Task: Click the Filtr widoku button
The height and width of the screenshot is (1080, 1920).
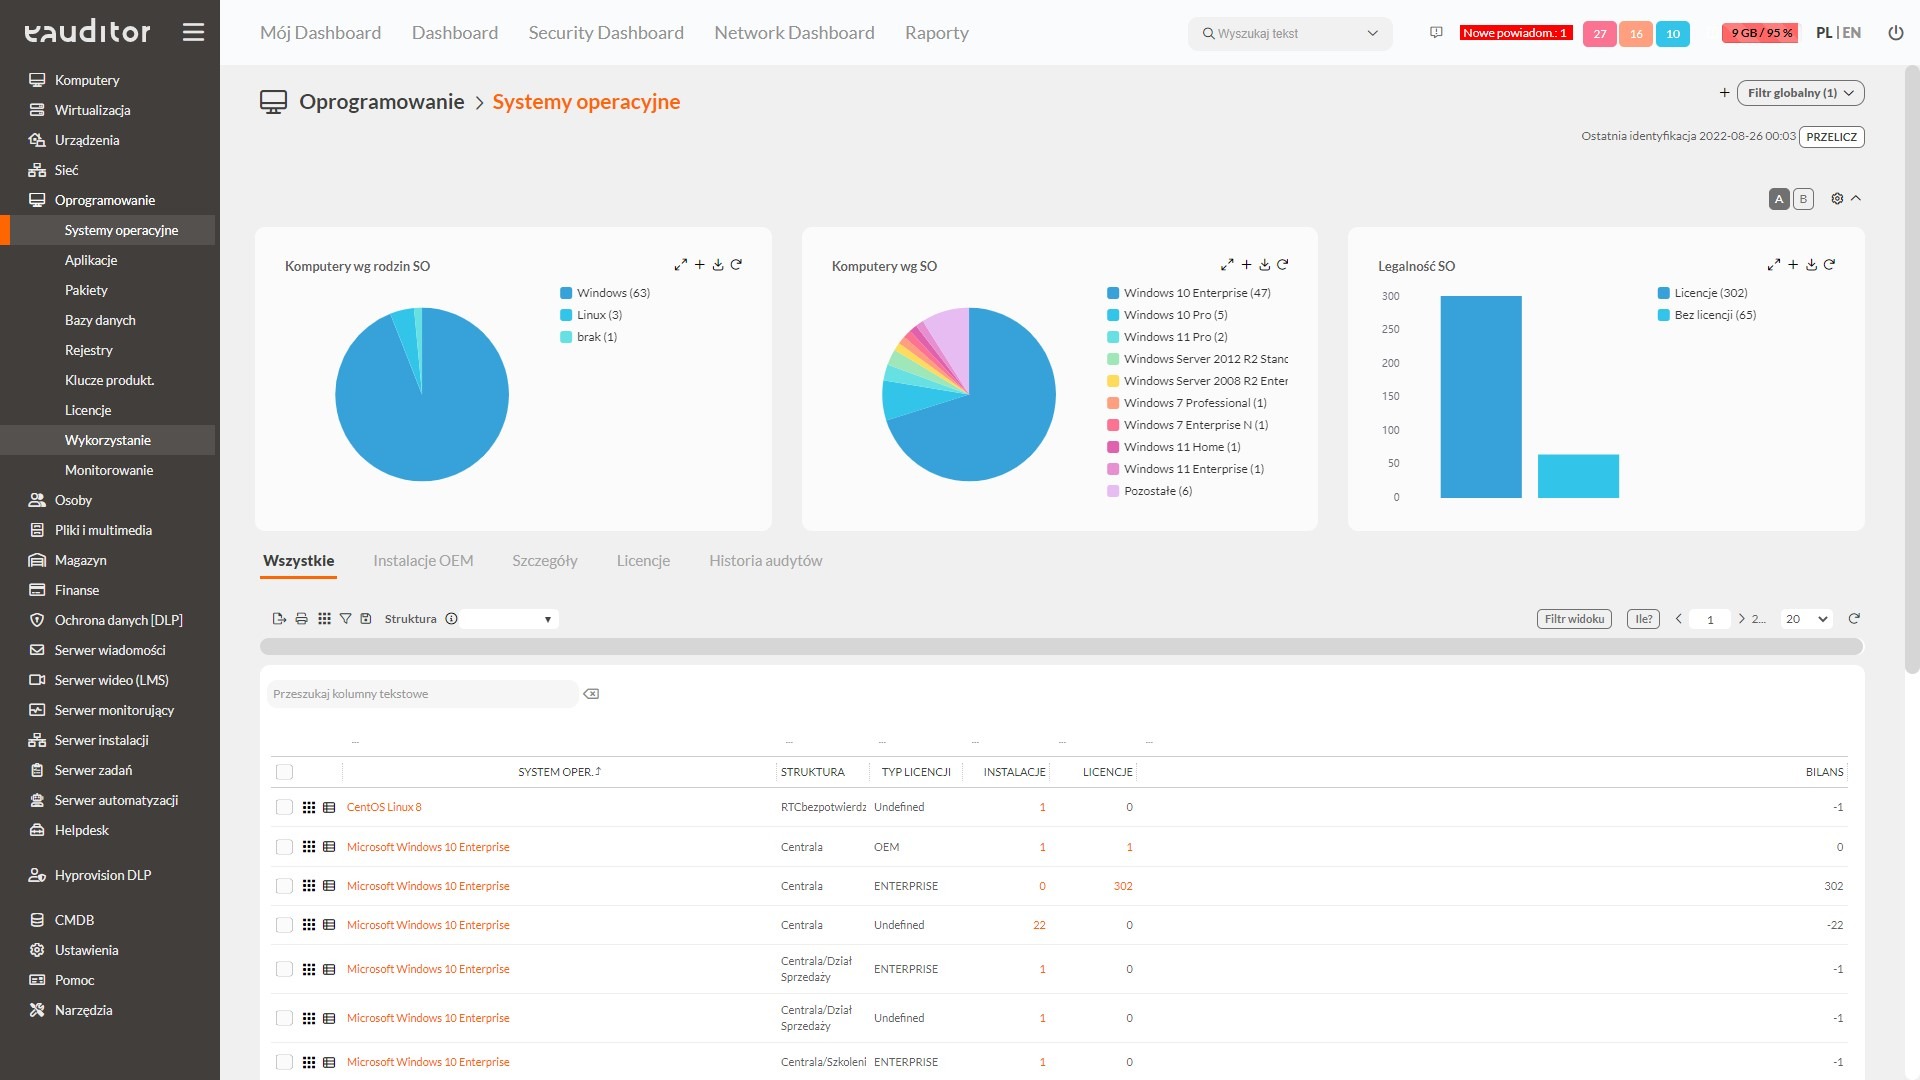Action: [1574, 619]
